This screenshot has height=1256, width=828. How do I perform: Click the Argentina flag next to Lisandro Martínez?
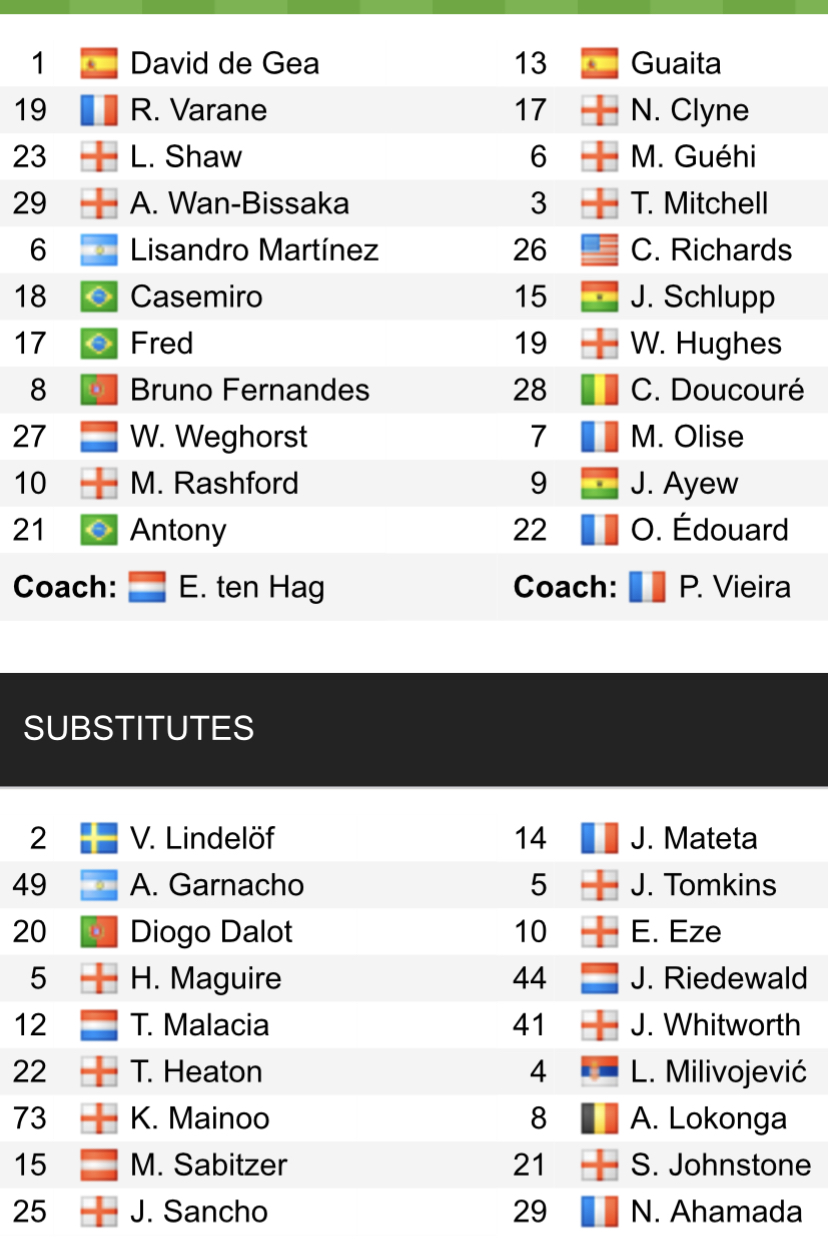[99, 250]
